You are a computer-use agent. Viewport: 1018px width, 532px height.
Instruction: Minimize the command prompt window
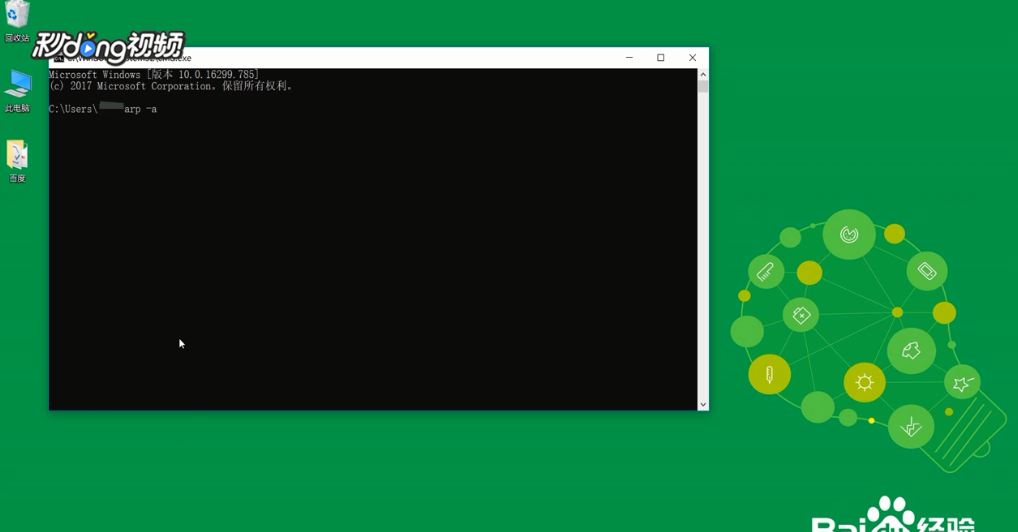[x=629, y=57]
